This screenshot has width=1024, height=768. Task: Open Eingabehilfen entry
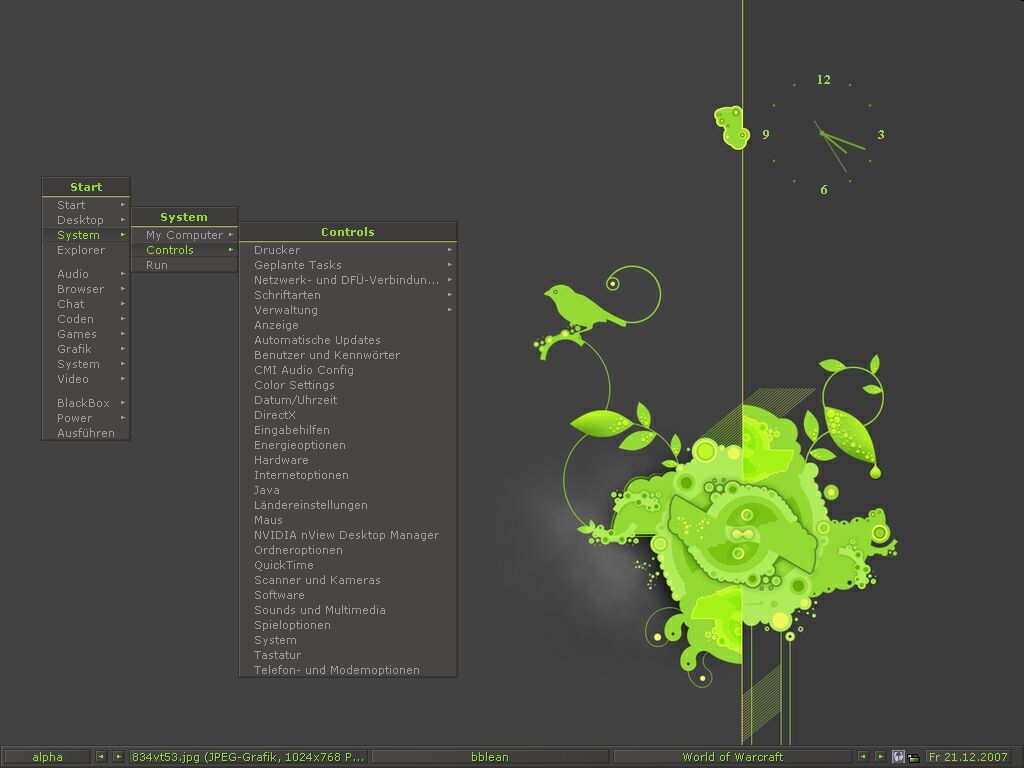(x=347, y=430)
